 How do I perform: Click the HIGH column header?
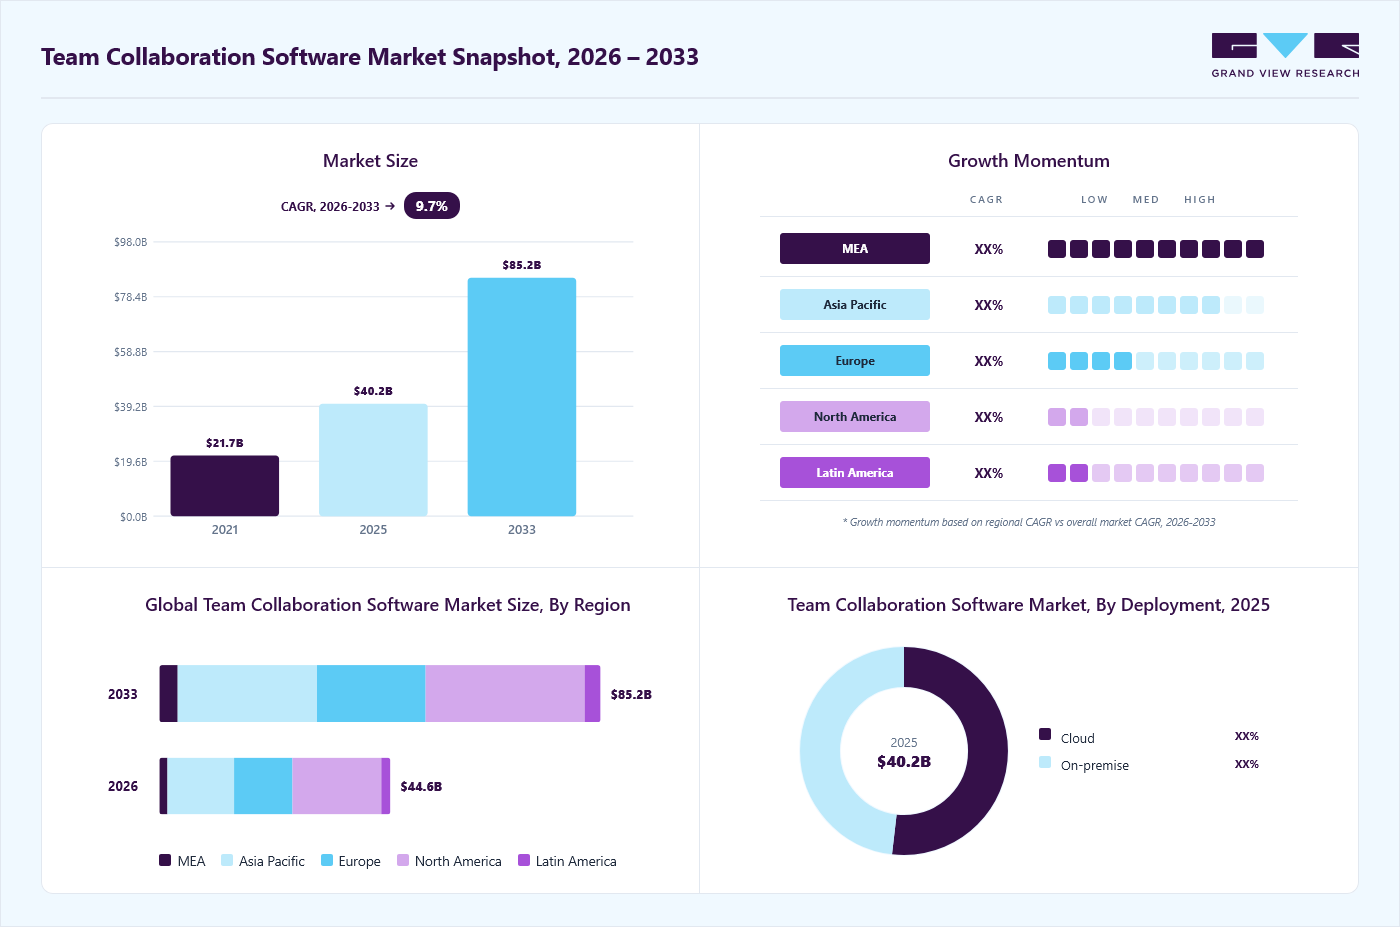(x=1200, y=200)
